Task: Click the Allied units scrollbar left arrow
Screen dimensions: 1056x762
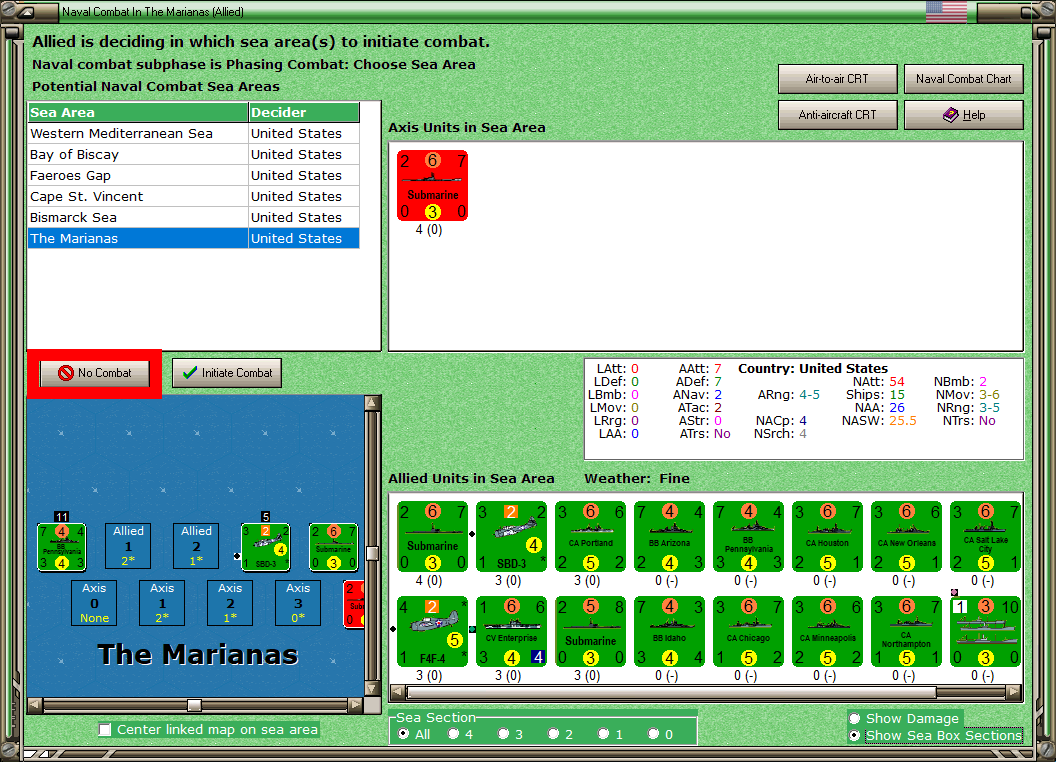Action: 398,692
